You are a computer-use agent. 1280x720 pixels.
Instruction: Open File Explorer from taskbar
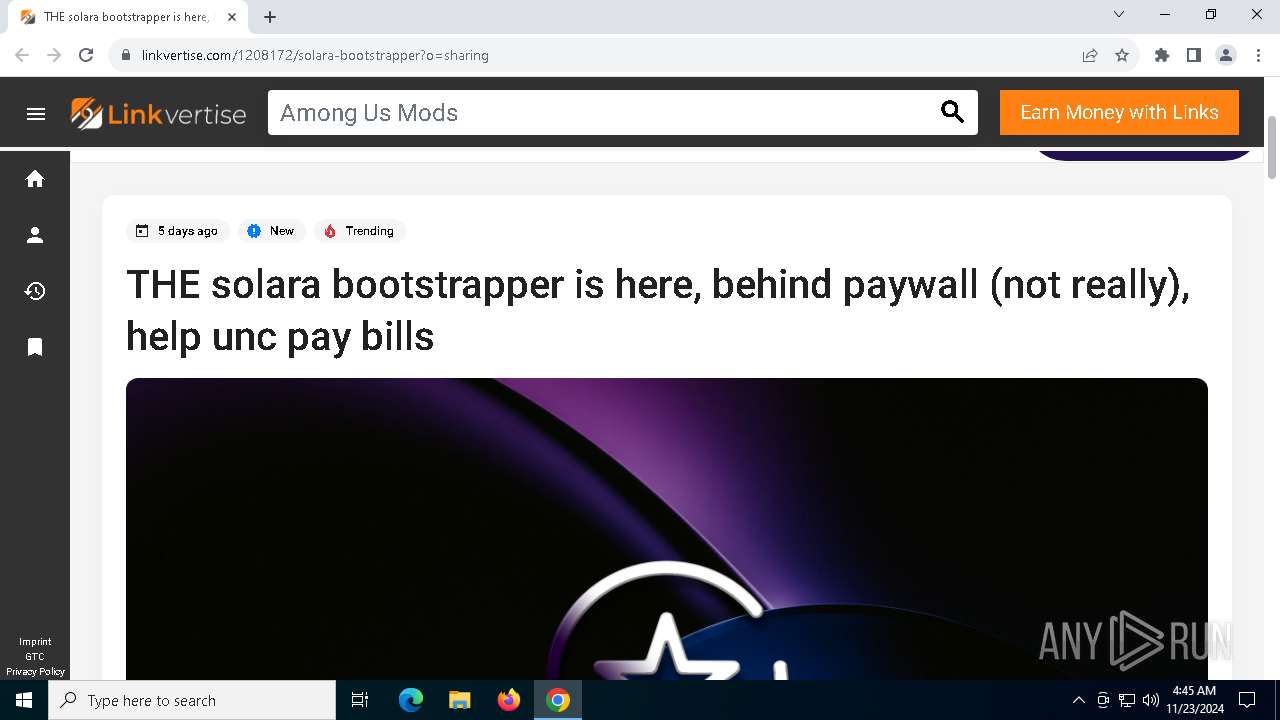(x=459, y=700)
